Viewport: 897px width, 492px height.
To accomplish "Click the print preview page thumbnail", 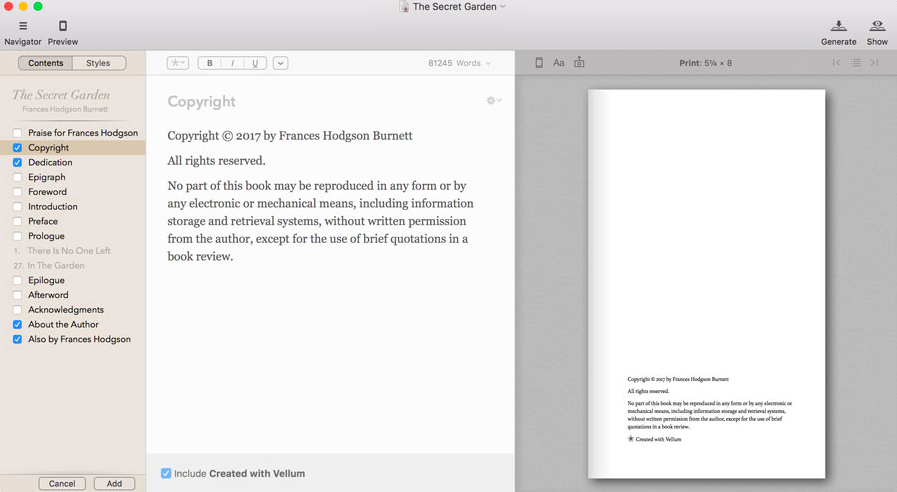I will pos(707,283).
